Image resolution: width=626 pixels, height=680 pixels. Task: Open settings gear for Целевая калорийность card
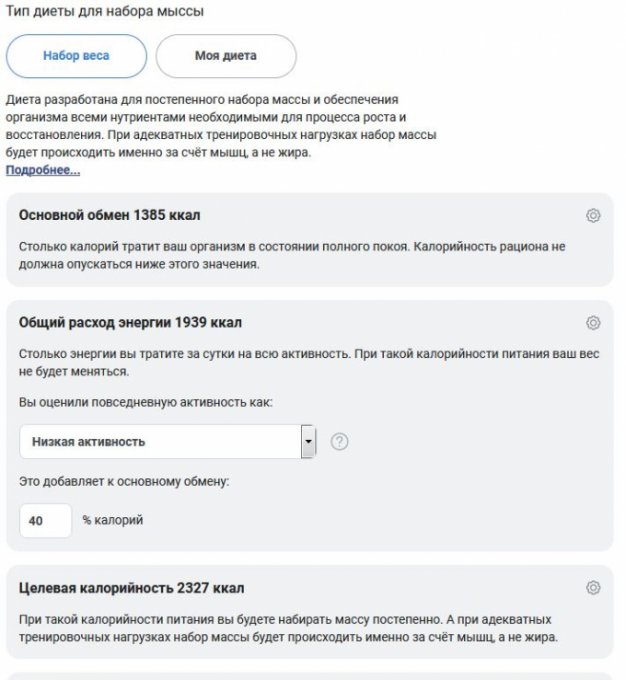(593, 587)
